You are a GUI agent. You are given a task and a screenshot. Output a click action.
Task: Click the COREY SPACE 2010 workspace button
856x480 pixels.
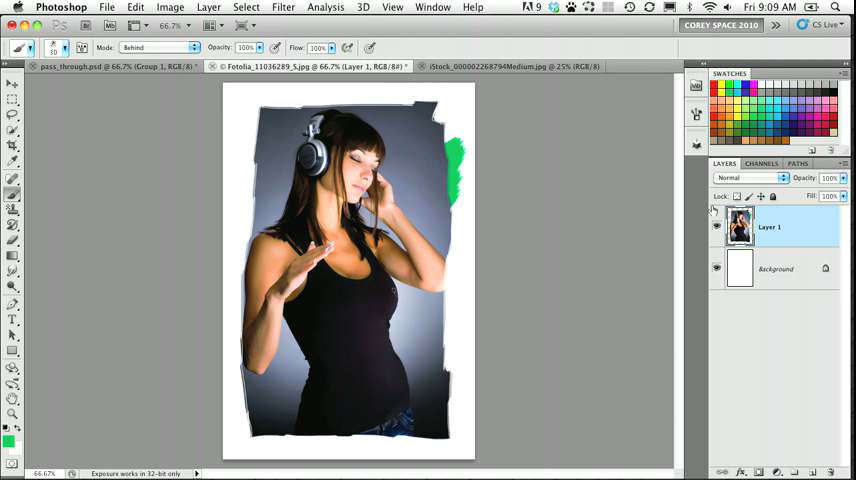point(721,25)
